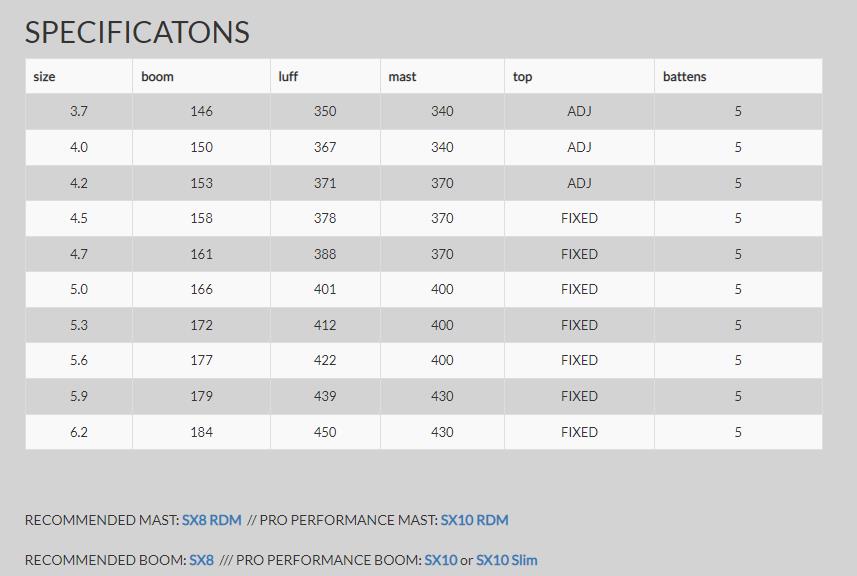
Task: Open the SX8 recommended boom link
Action: 201,560
